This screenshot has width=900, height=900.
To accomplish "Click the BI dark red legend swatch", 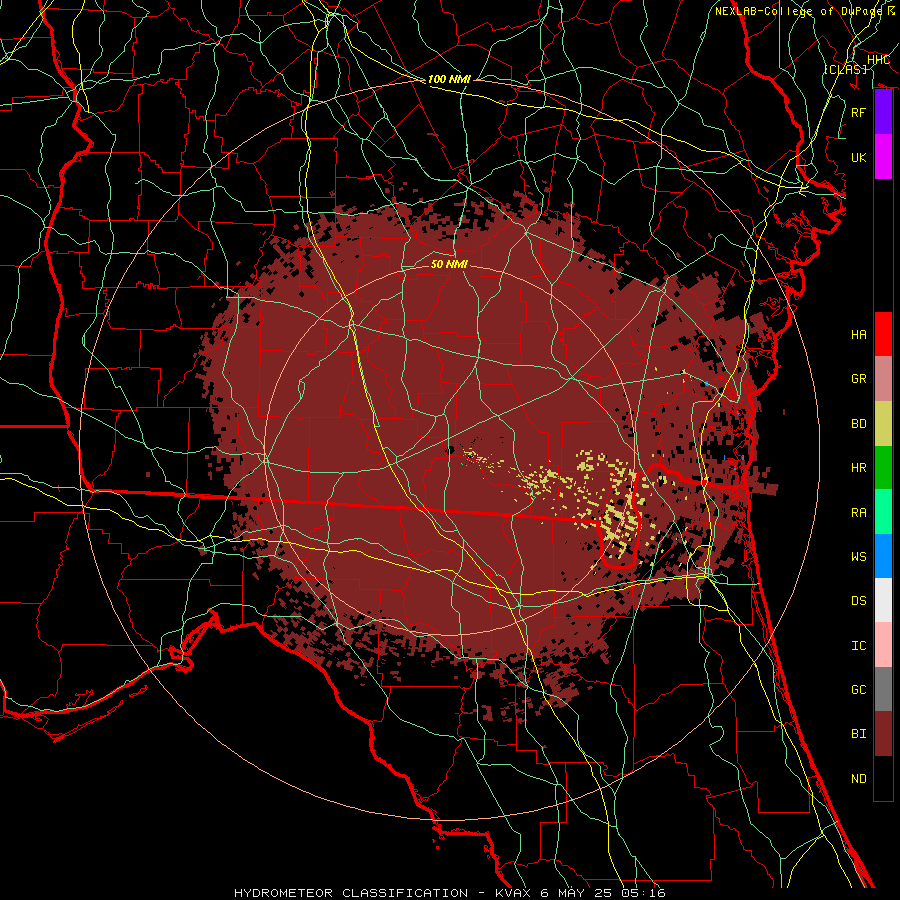I will (x=883, y=734).
